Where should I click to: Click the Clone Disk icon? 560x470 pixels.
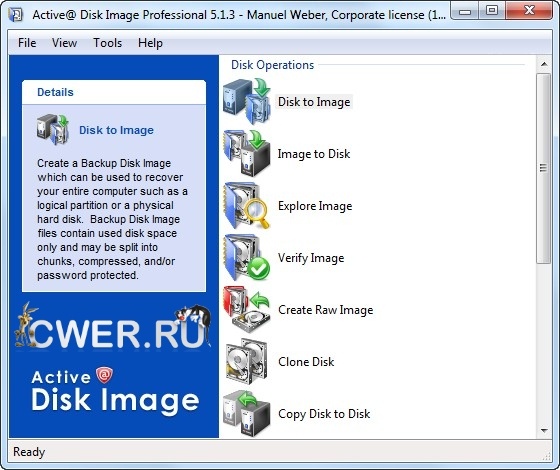tap(247, 362)
